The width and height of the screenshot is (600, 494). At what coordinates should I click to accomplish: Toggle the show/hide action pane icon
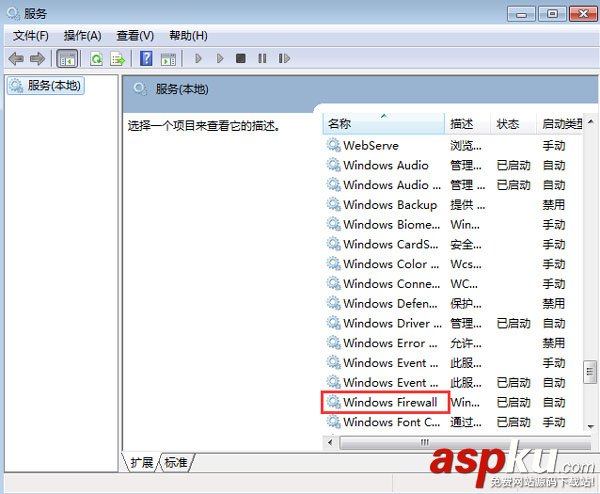coord(168,59)
